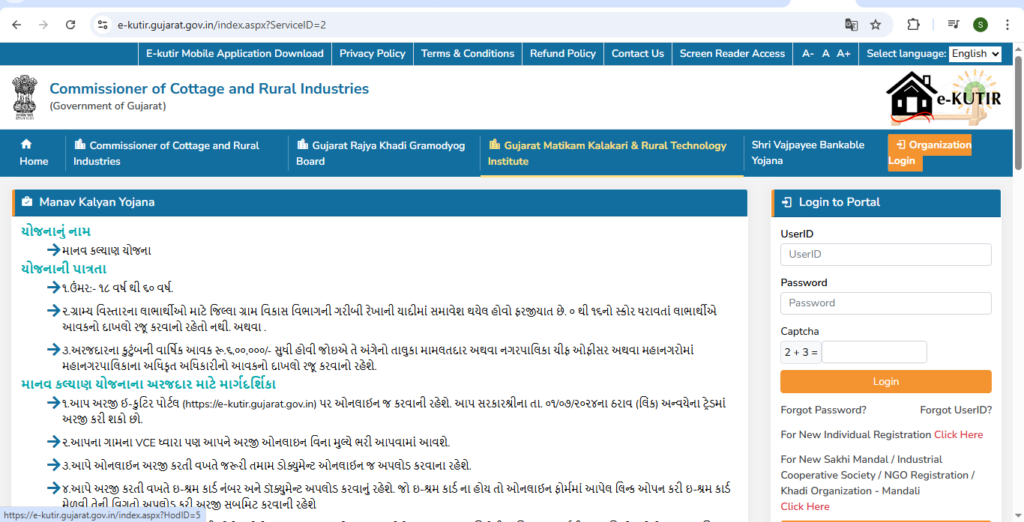Open E-kutir Mobile Application Download link
This screenshot has height=522, width=1024.
point(234,54)
